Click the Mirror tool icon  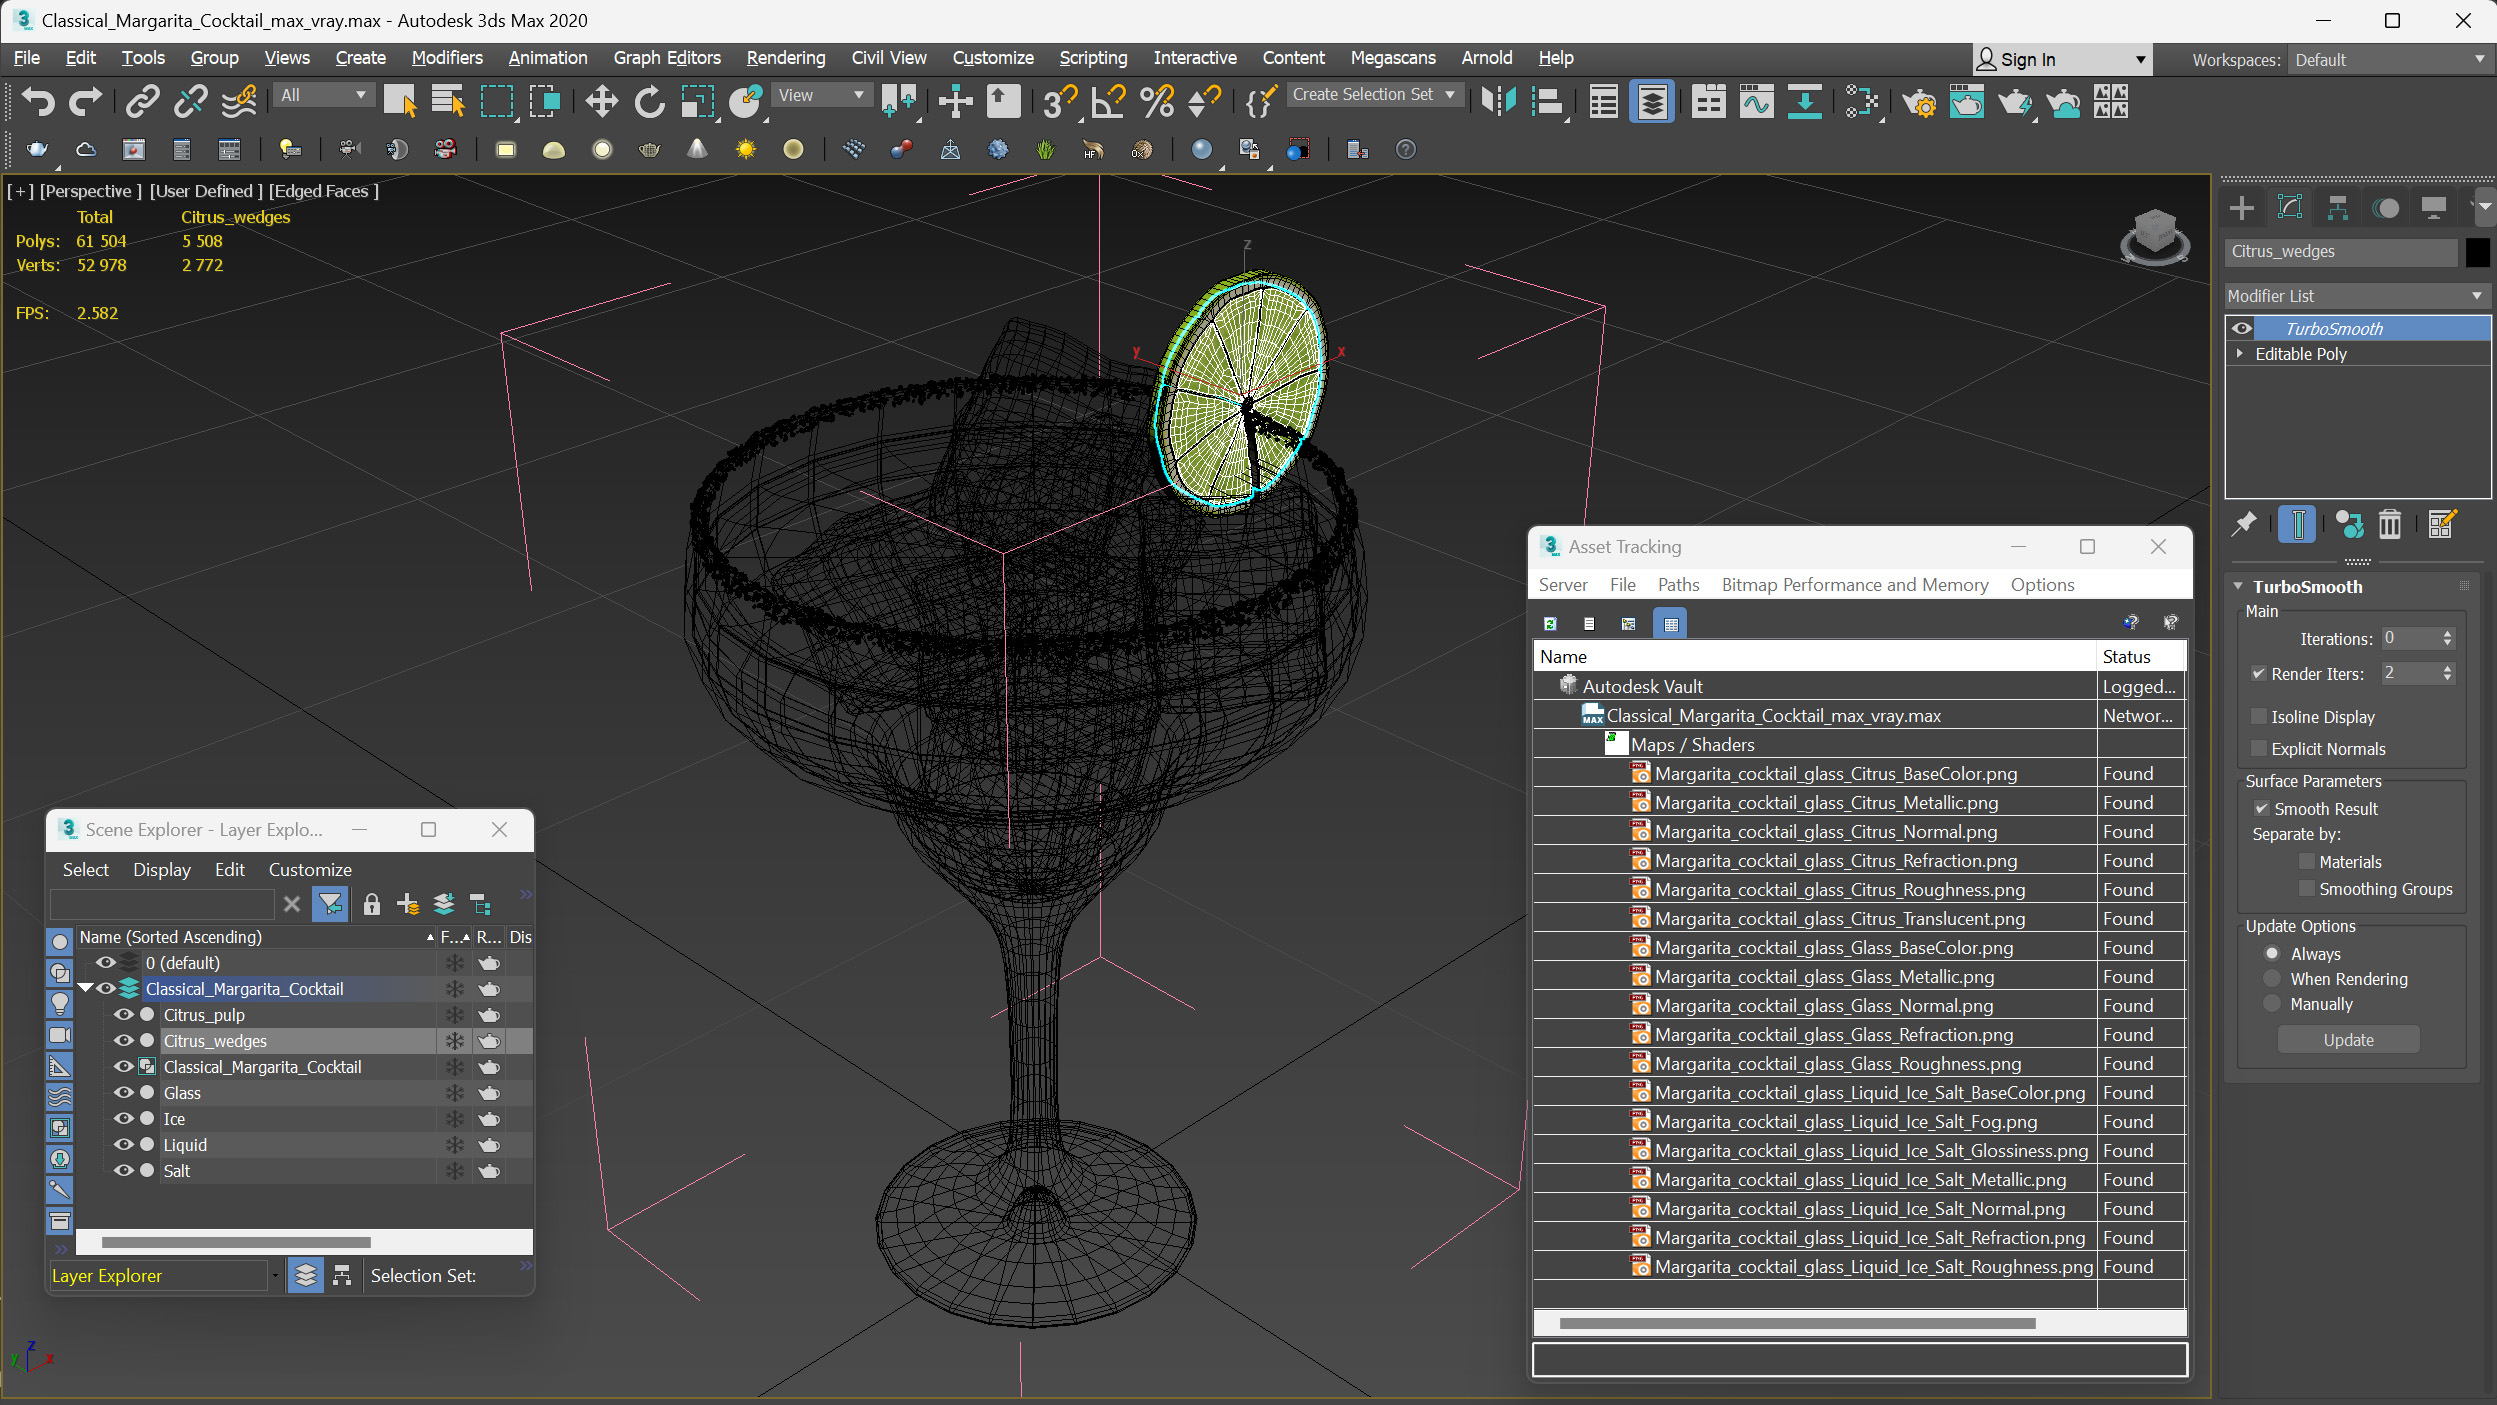coord(1498,101)
